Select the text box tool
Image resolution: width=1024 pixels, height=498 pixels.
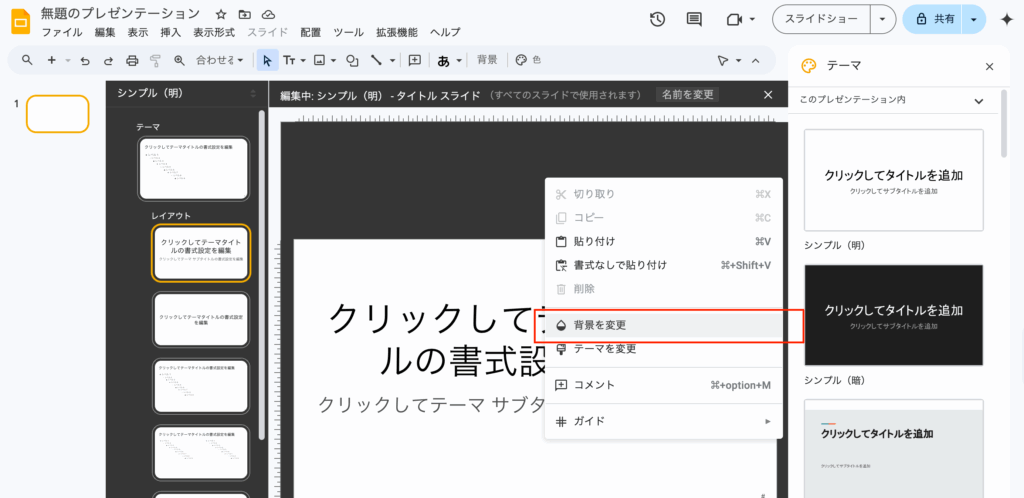[290, 60]
